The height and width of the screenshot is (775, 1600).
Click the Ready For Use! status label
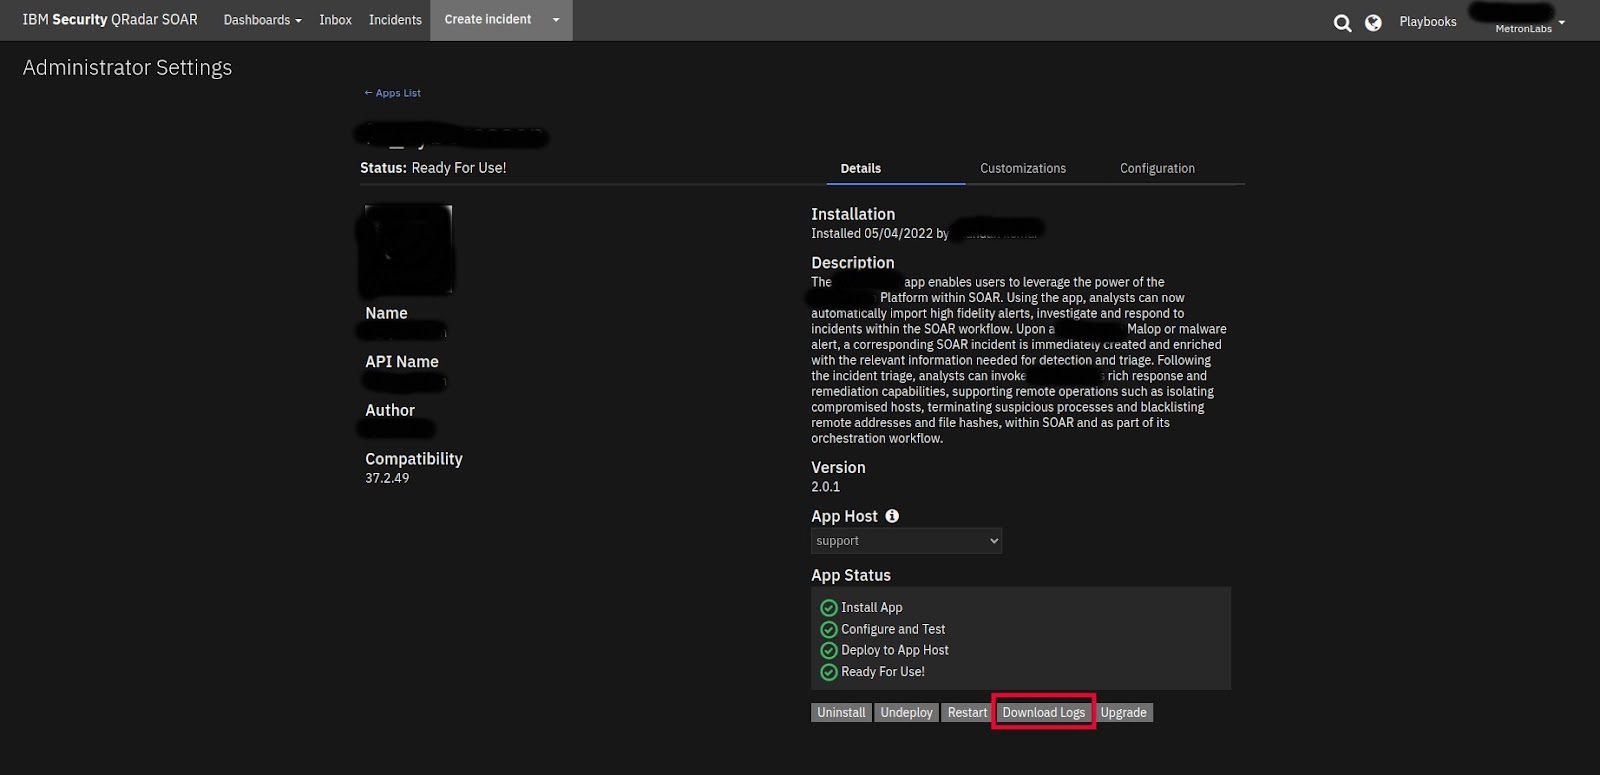[883, 672]
